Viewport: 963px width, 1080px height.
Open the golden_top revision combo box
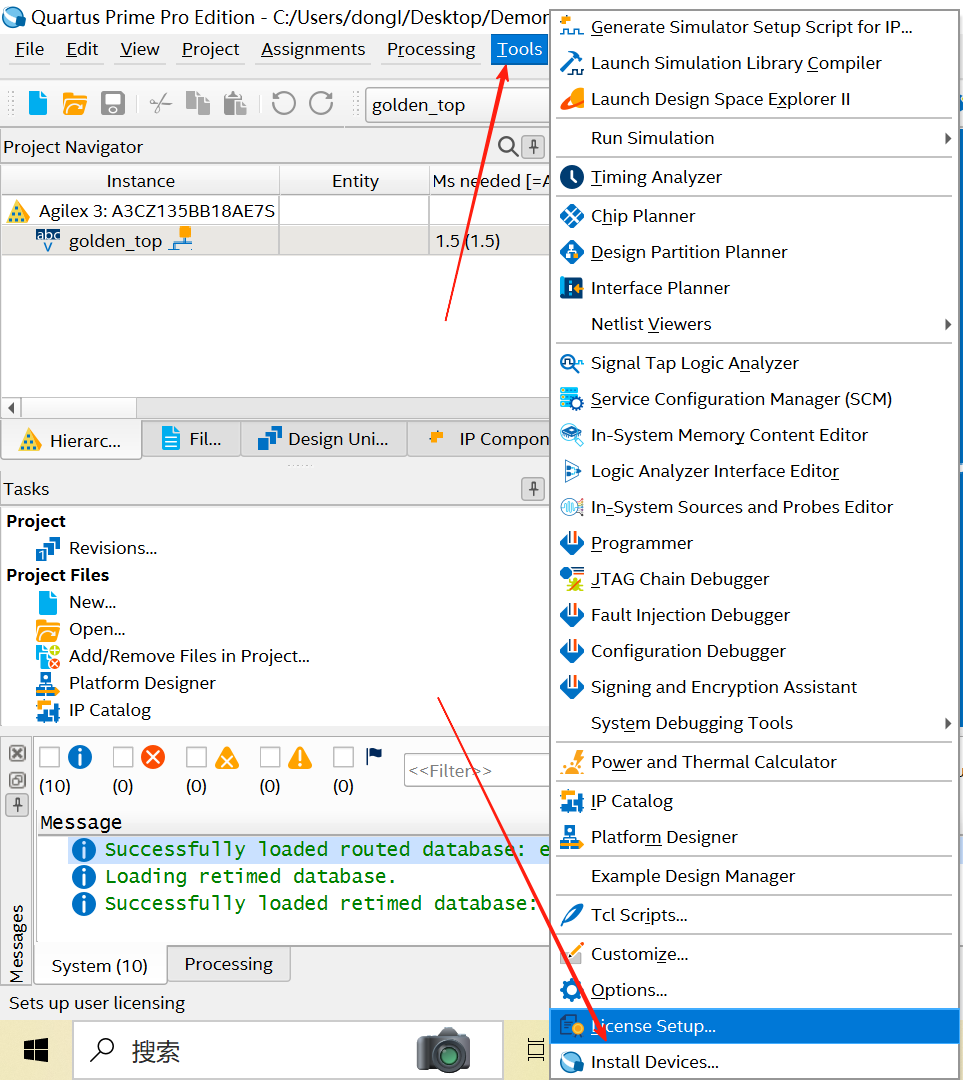pos(457,105)
